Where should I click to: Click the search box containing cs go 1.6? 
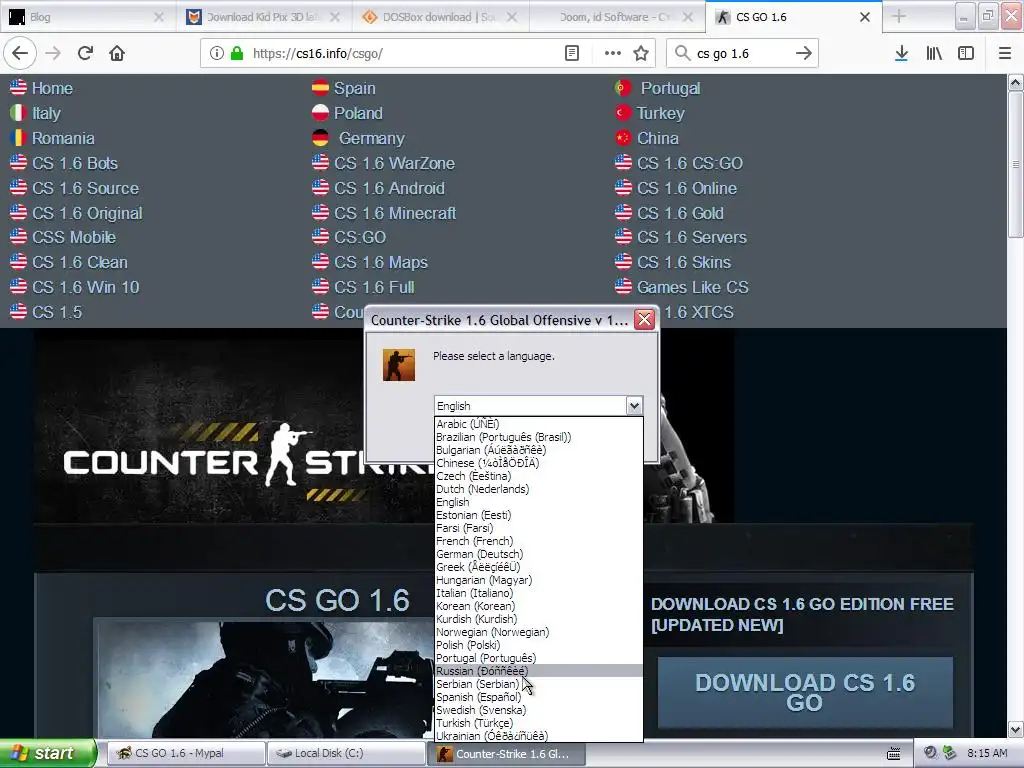741,54
